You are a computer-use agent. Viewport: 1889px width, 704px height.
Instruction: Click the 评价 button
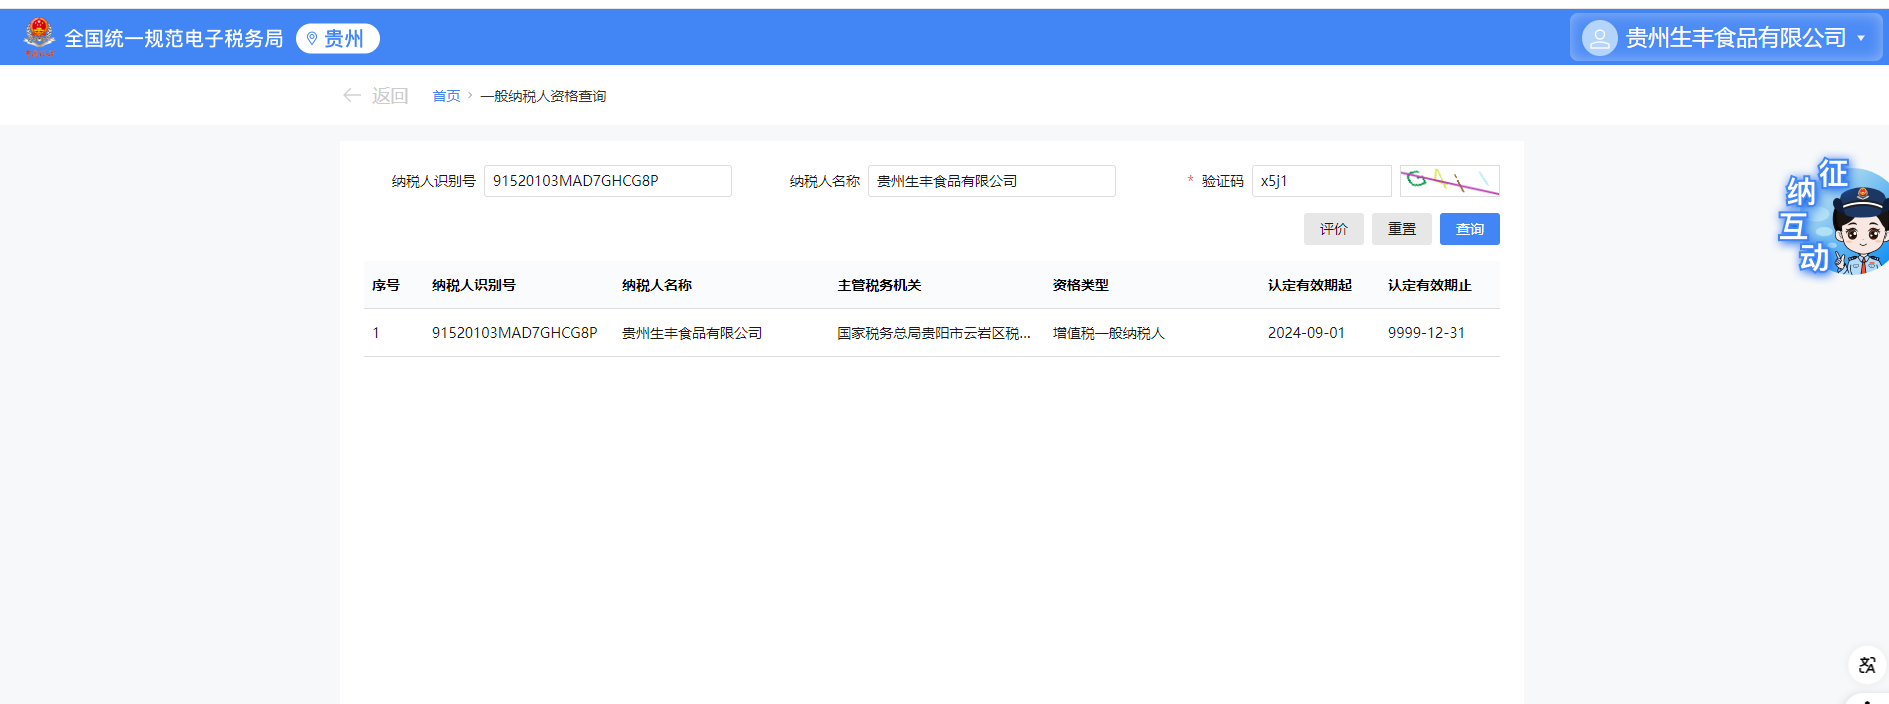[x=1333, y=229]
